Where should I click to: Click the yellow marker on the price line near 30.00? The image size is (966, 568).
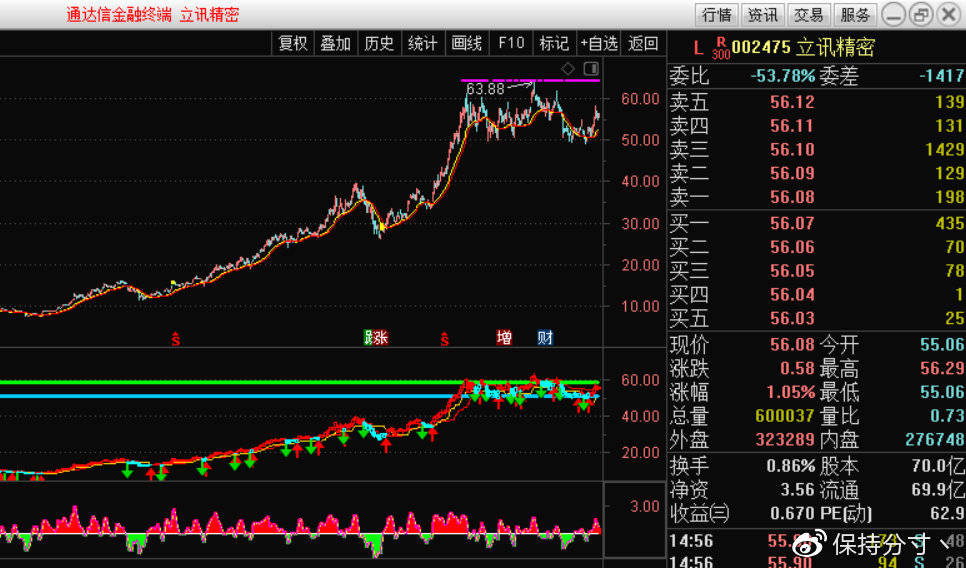pyautogui.click(x=382, y=228)
